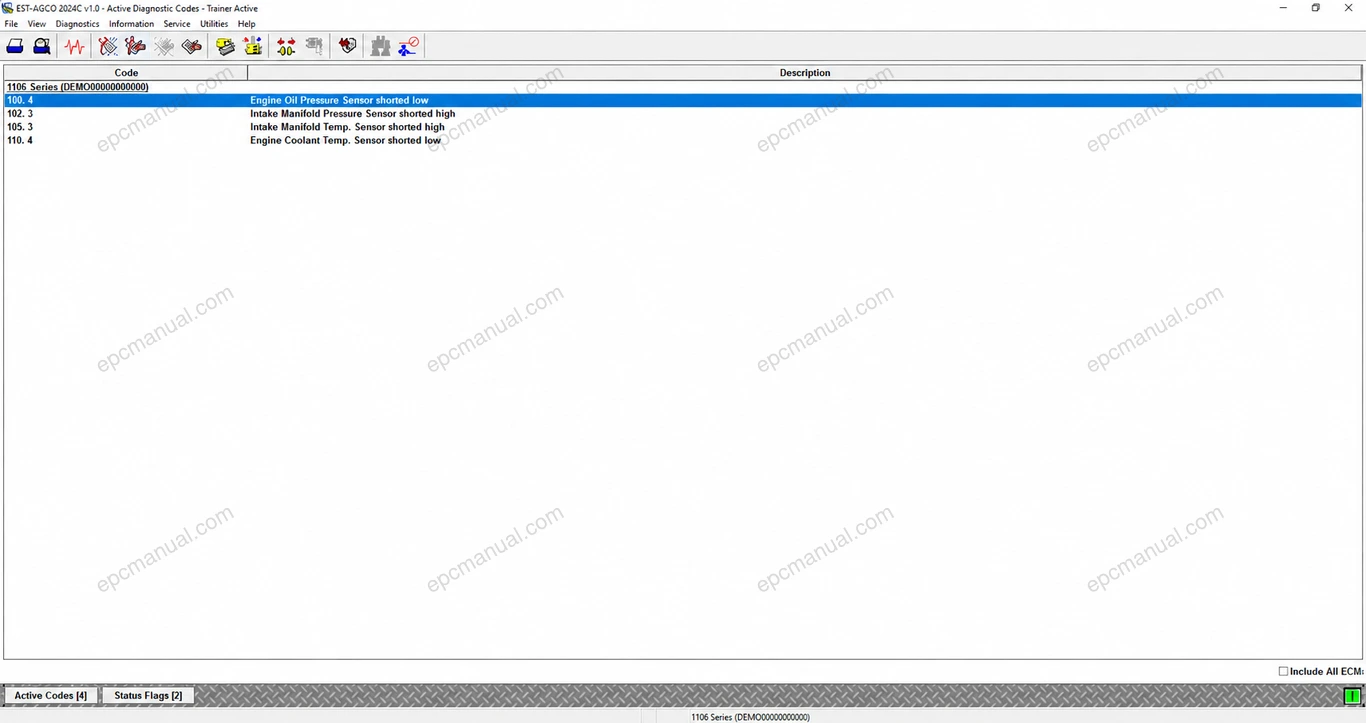1366x723 pixels.
Task: Open the Service menu
Action: tap(177, 24)
